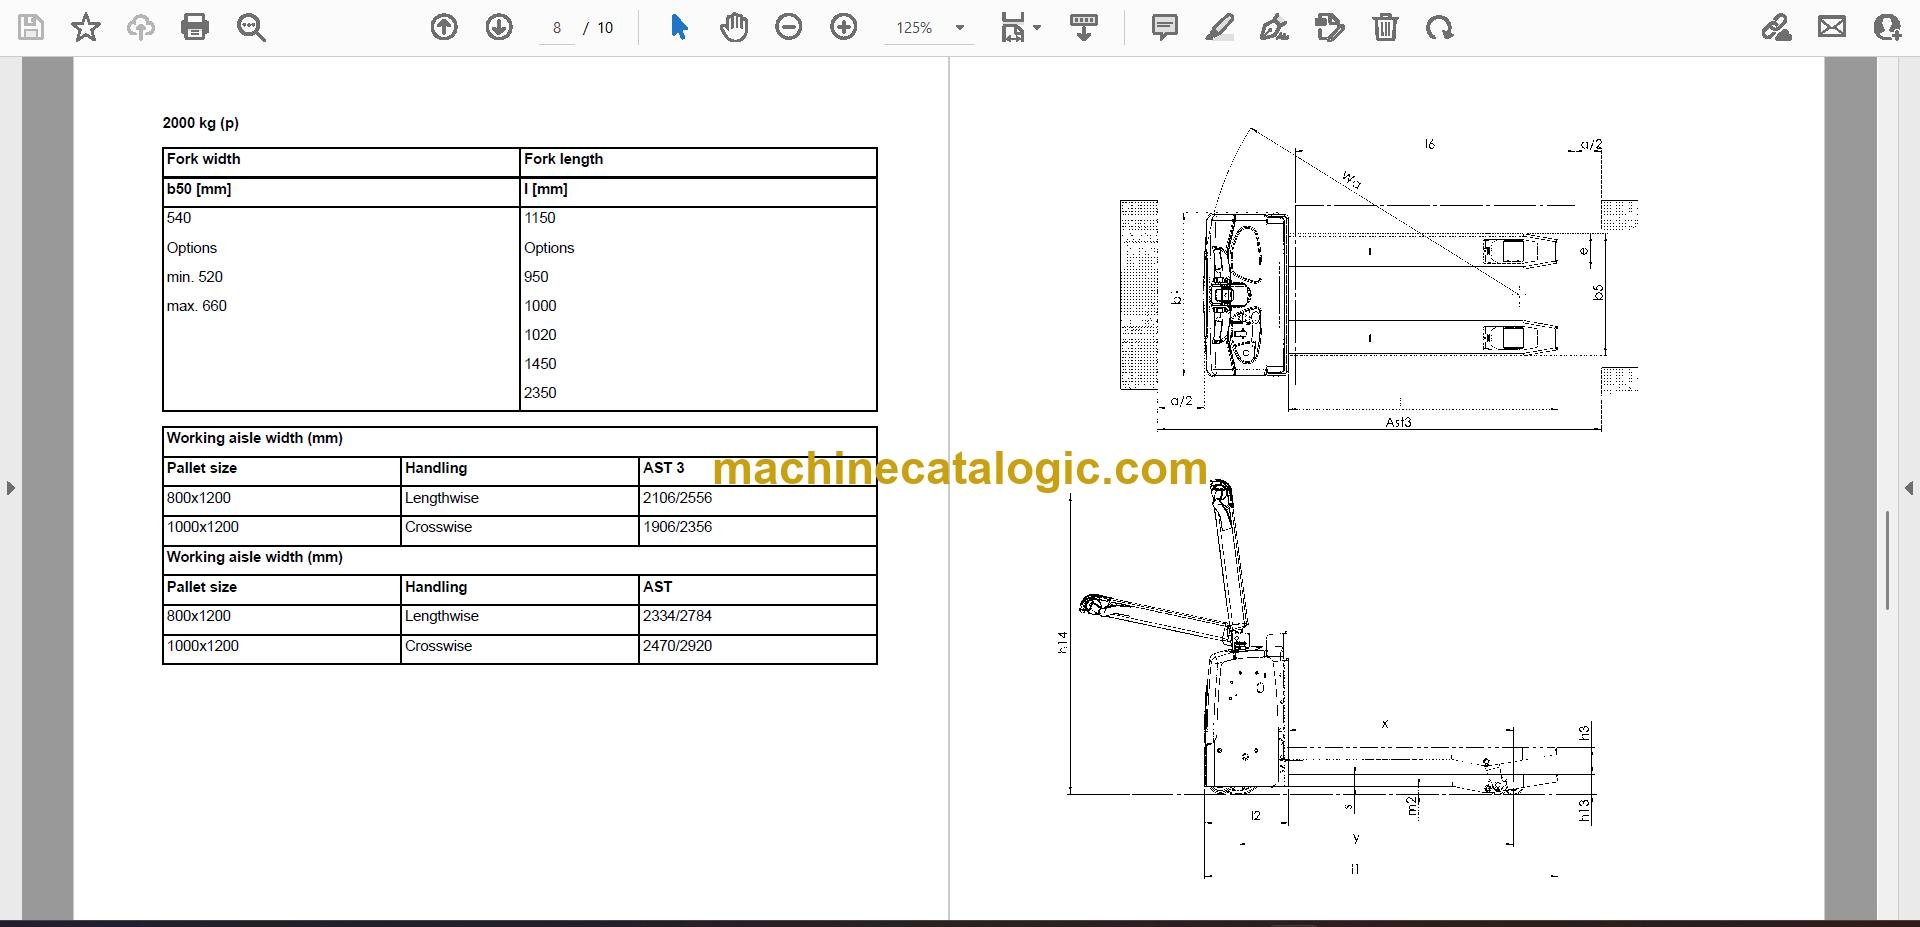Image resolution: width=1920 pixels, height=927 pixels.
Task: Click the Save file icon
Action: tap(31, 27)
